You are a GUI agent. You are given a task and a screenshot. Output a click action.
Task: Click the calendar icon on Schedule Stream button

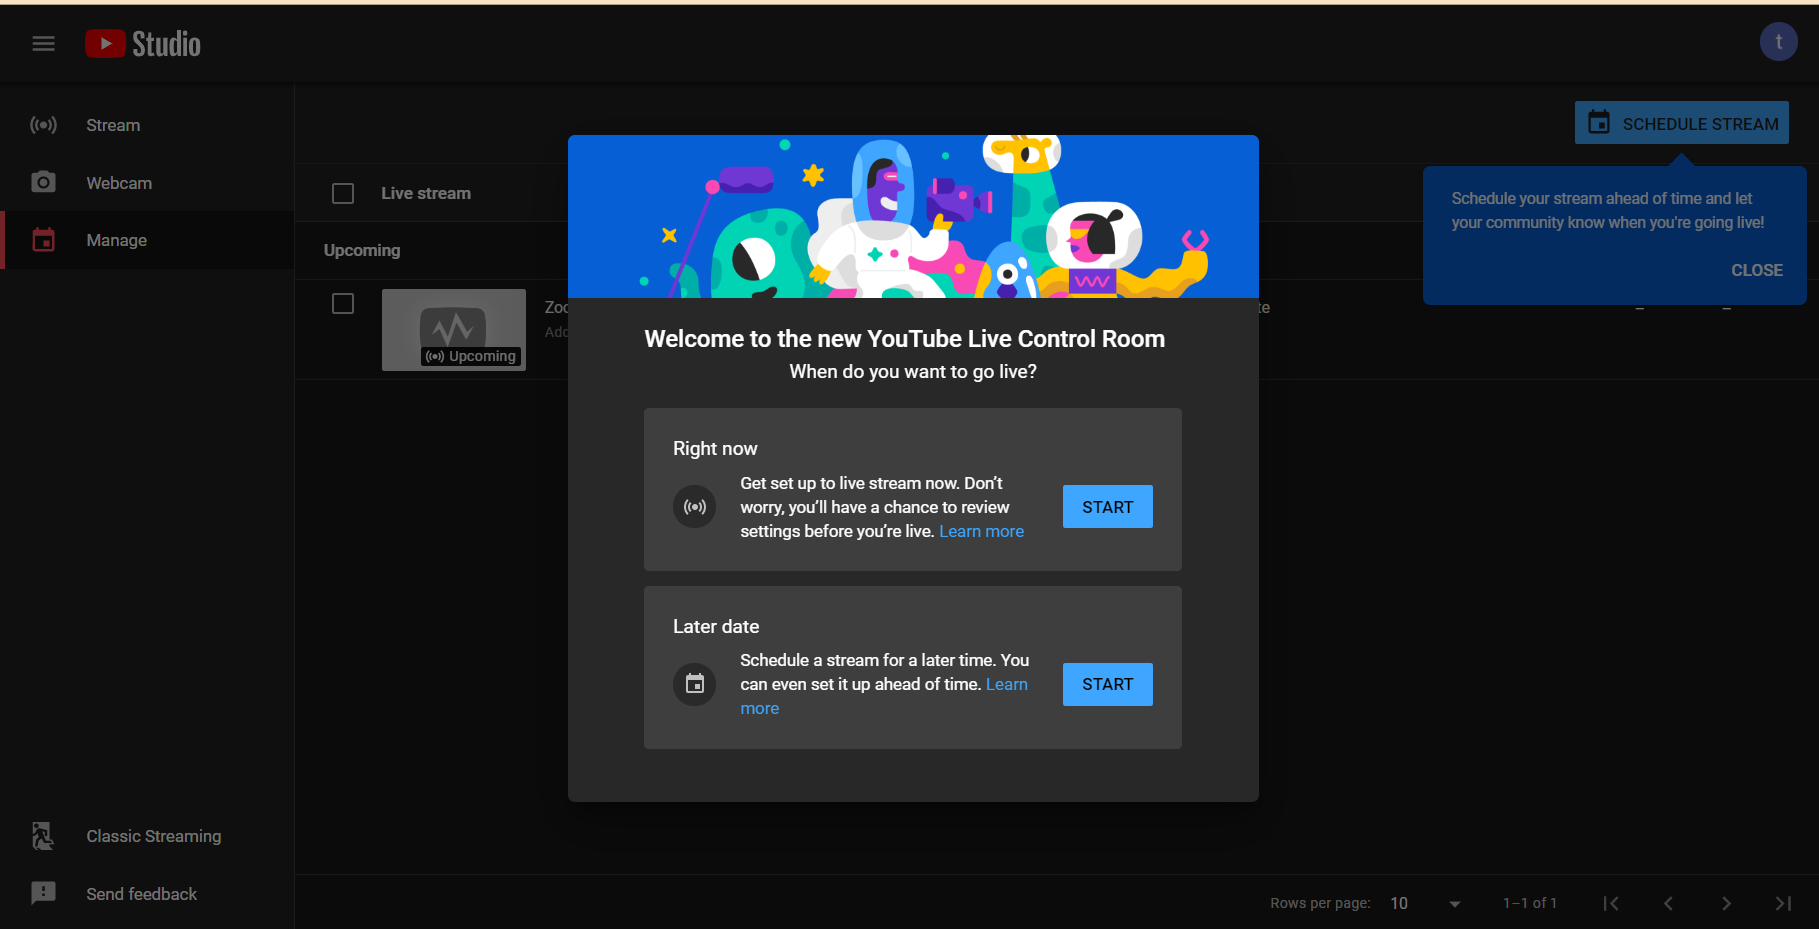(x=1599, y=123)
